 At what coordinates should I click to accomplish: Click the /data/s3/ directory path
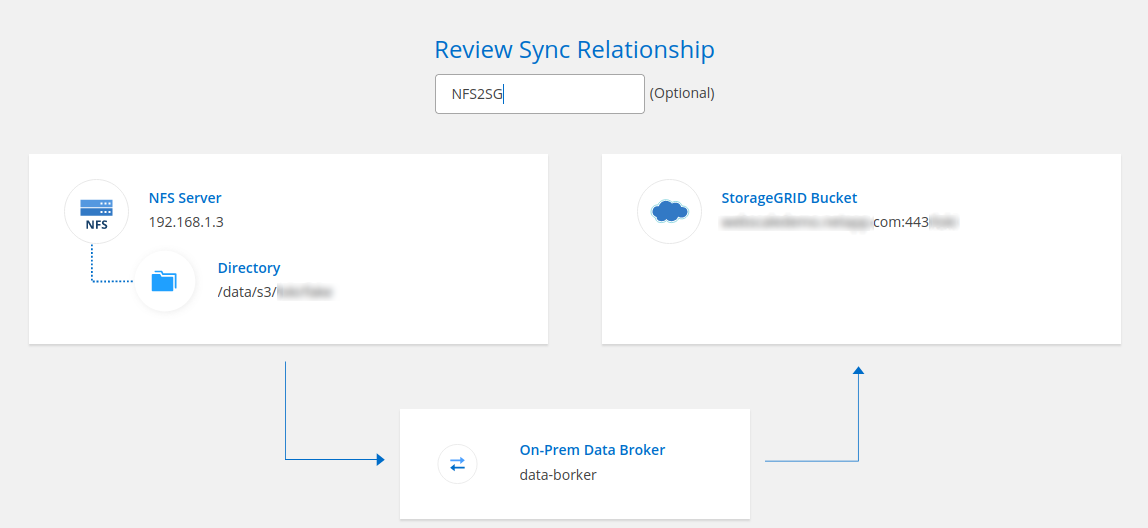pyautogui.click(x=275, y=292)
